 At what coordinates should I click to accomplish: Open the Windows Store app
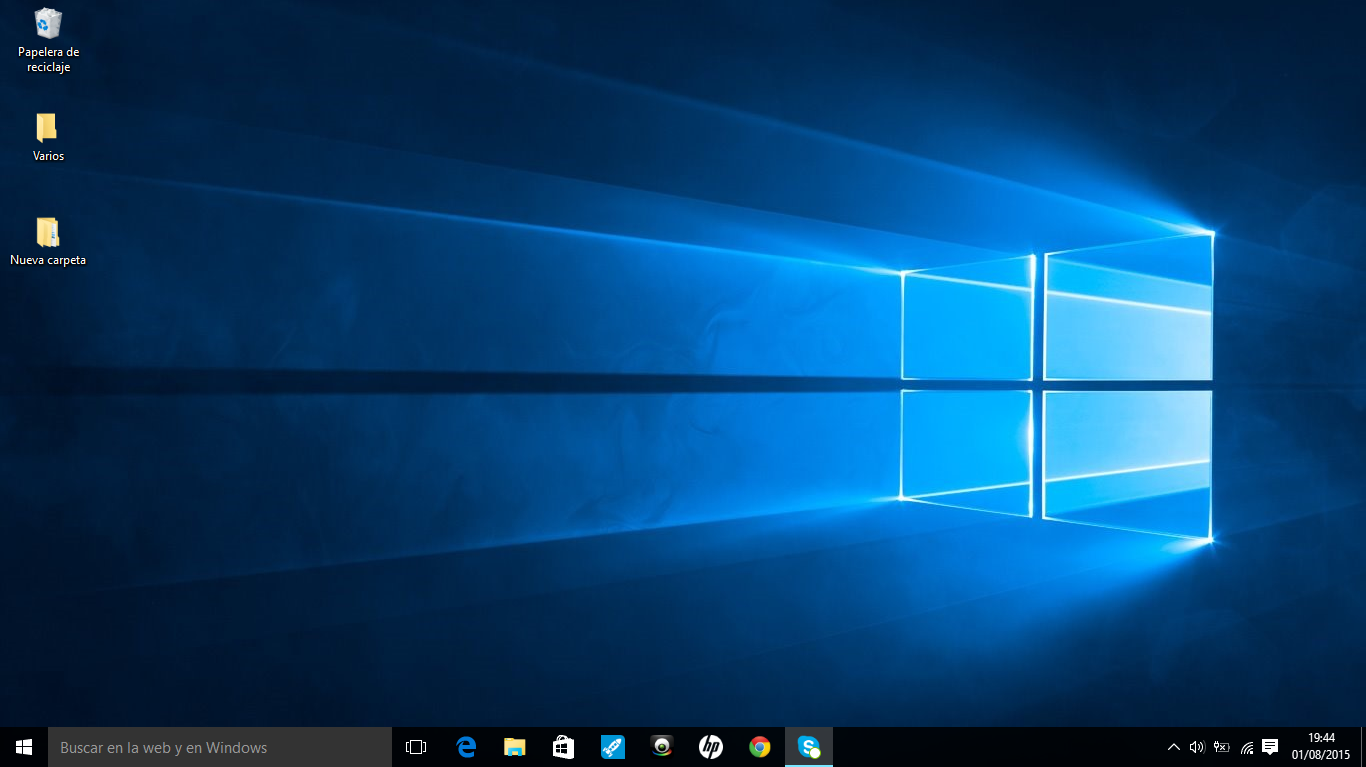pyautogui.click(x=563, y=747)
